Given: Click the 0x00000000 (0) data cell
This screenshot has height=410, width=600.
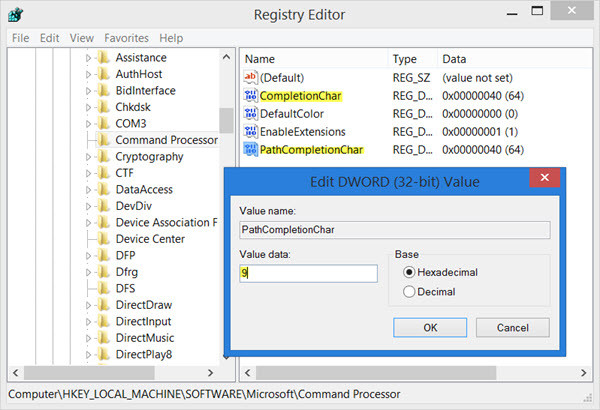Looking at the screenshot, I should click(480, 114).
